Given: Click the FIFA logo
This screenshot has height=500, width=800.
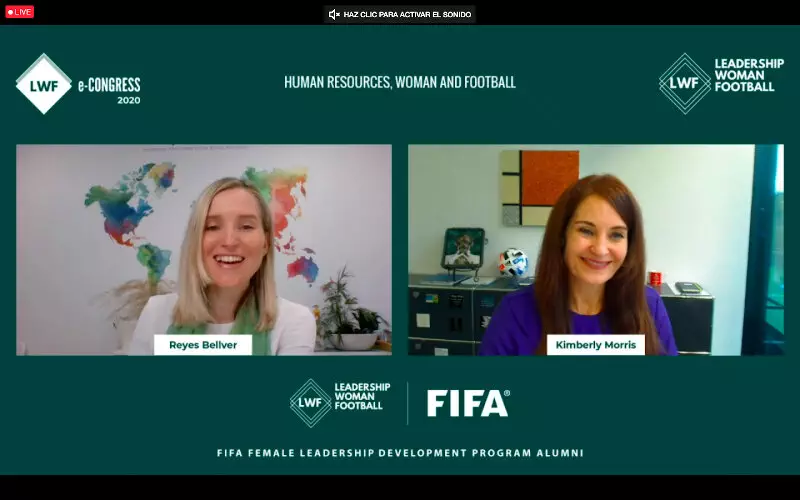Looking at the screenshot, I should 468,403.
